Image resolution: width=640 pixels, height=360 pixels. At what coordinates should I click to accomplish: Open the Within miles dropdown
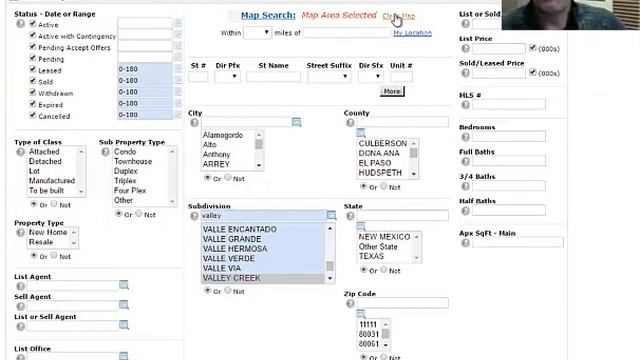(258, 33)
